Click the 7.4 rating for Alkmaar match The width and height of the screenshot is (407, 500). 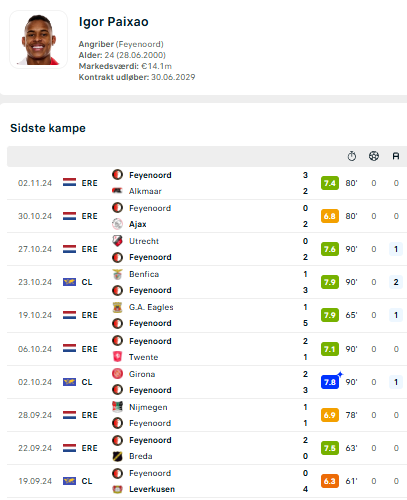click(330, 183)
